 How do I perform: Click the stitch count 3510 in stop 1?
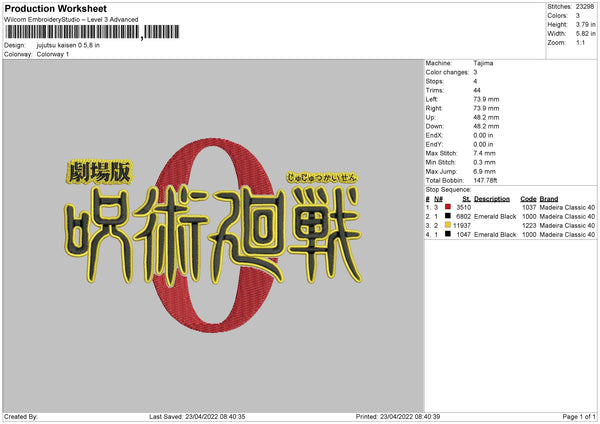point(463,207)
